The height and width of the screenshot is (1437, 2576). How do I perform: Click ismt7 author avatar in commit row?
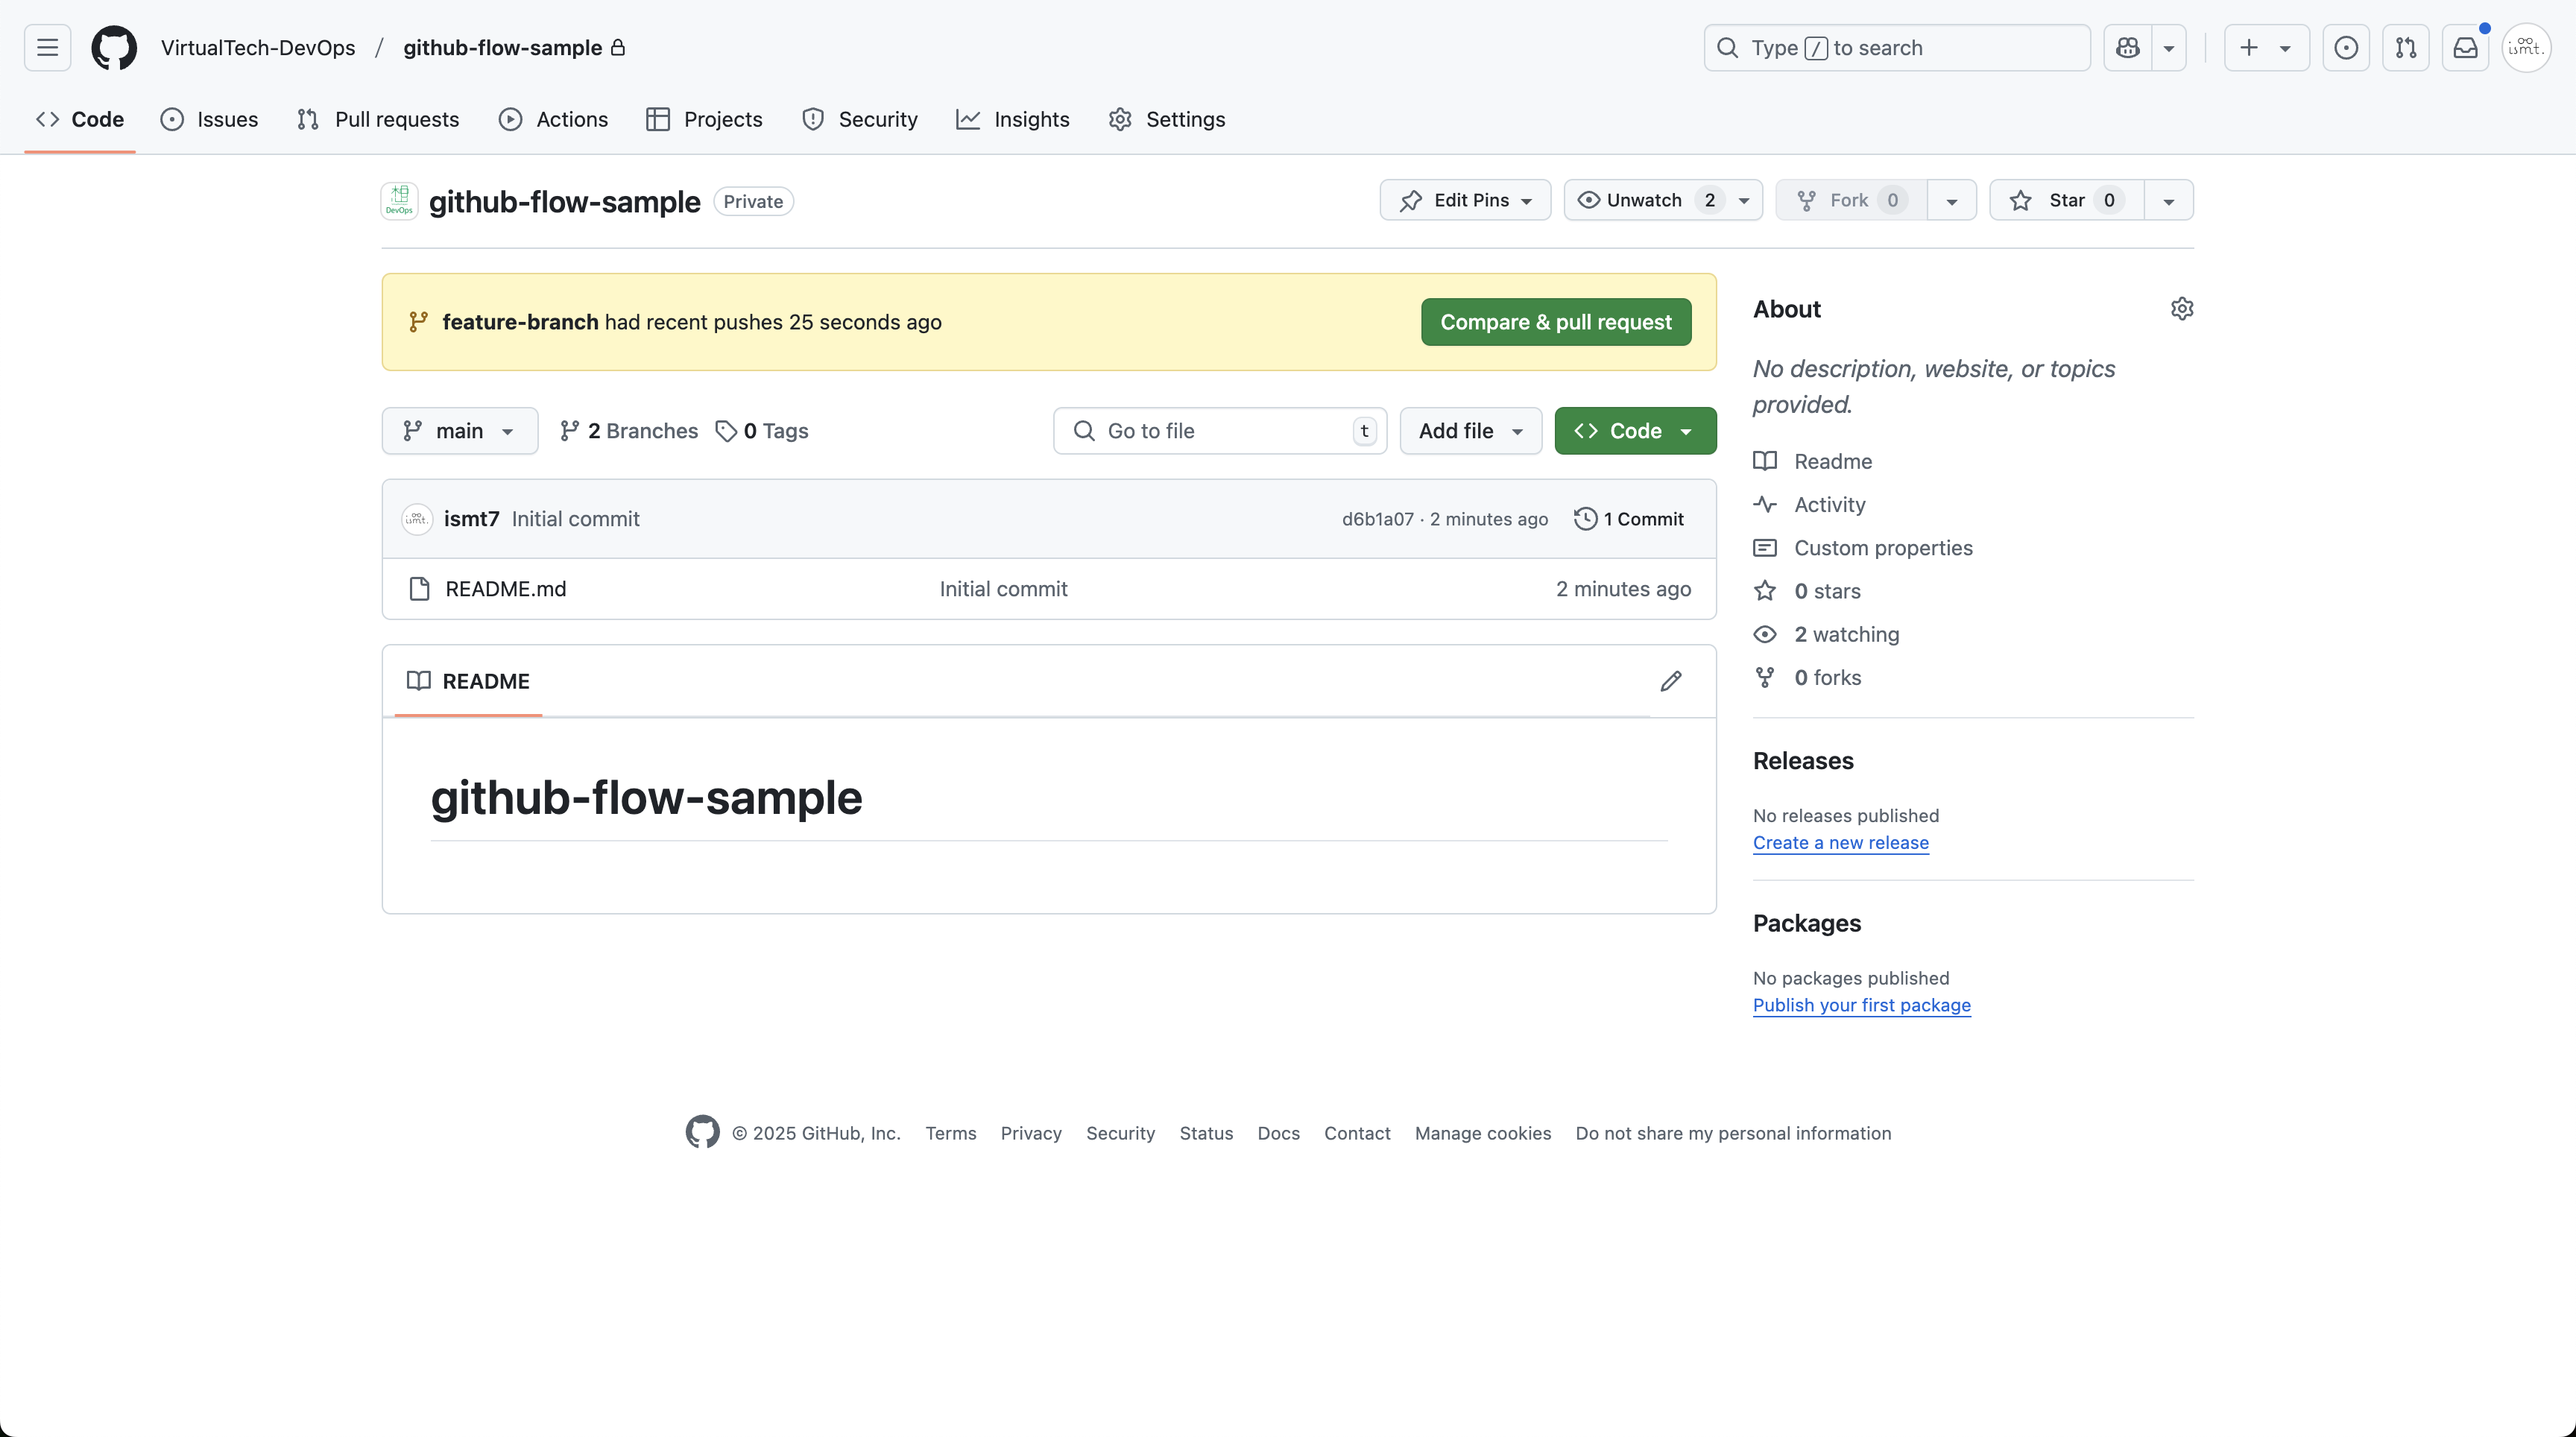pyautogui.click(x=417, y=519)
